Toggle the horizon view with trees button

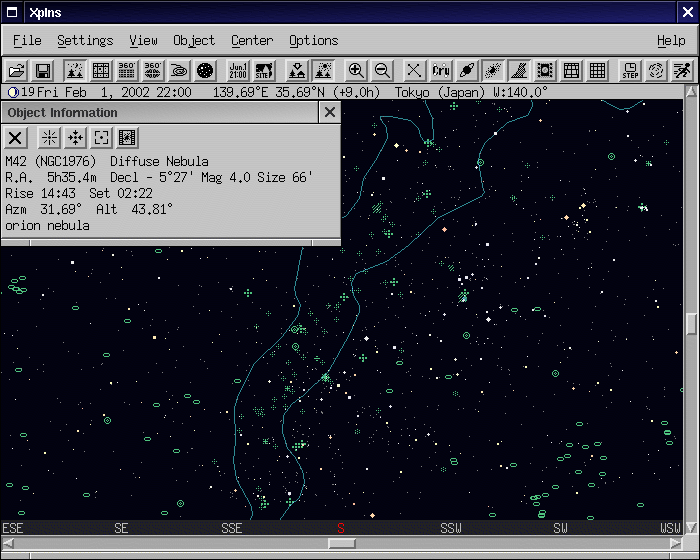click(x=323, y=71)
